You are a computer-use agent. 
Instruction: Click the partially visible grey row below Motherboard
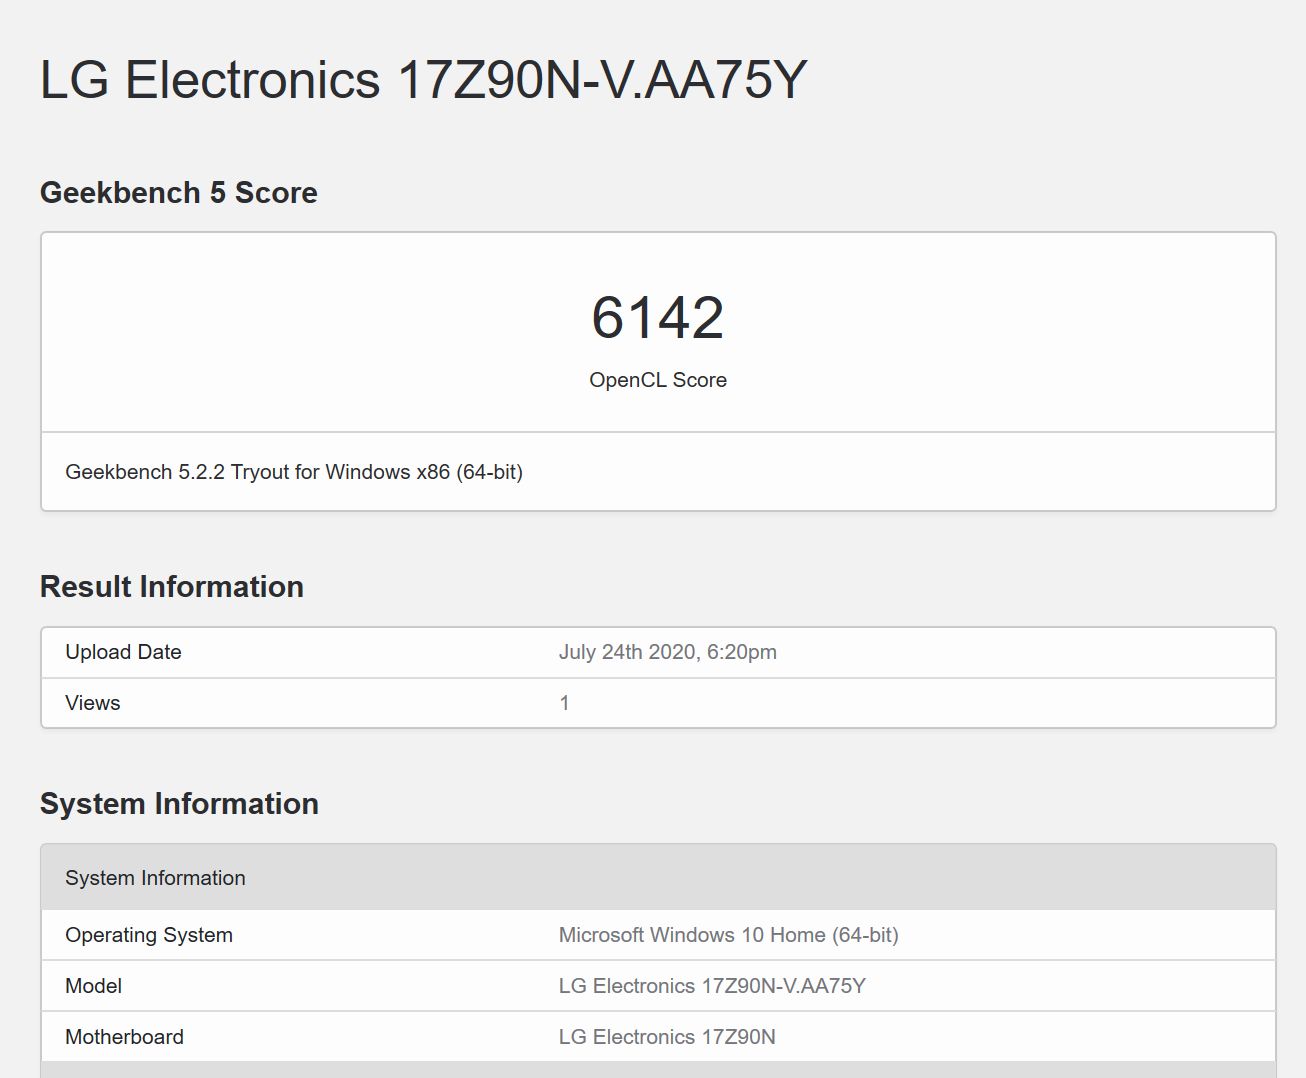tap(658, 1070)
